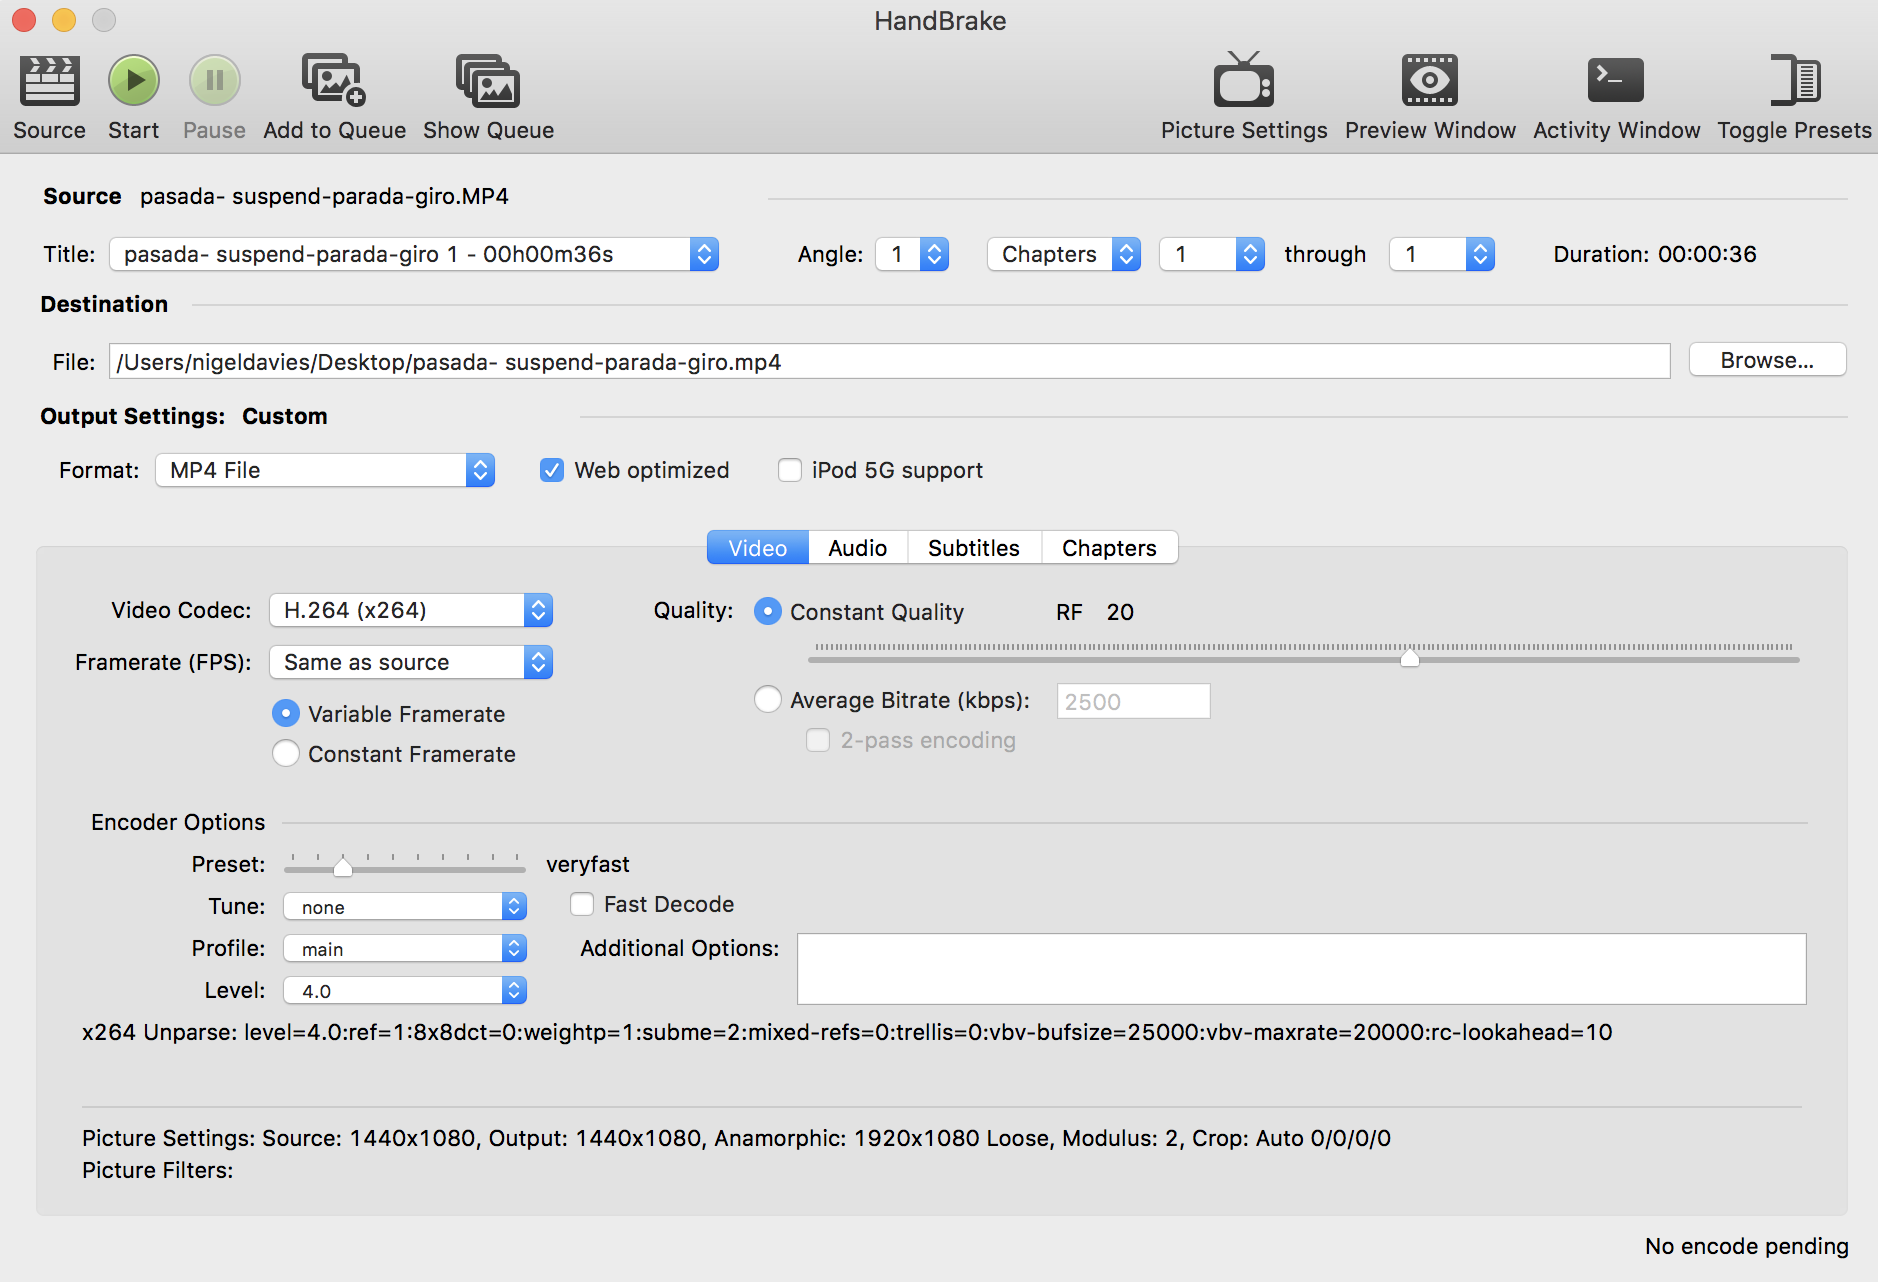
Task: Click the x264 Preset slider handle
Action: [343, 866]
